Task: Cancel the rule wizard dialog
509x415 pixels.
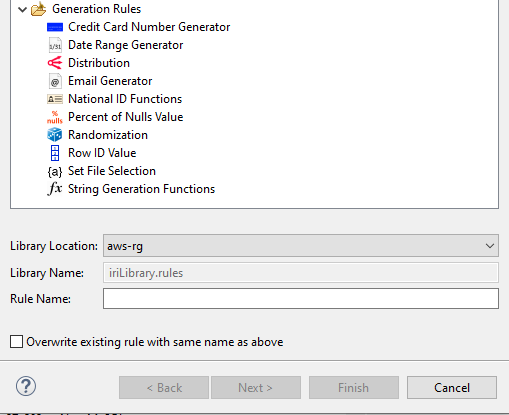Action: pos(452,388)
